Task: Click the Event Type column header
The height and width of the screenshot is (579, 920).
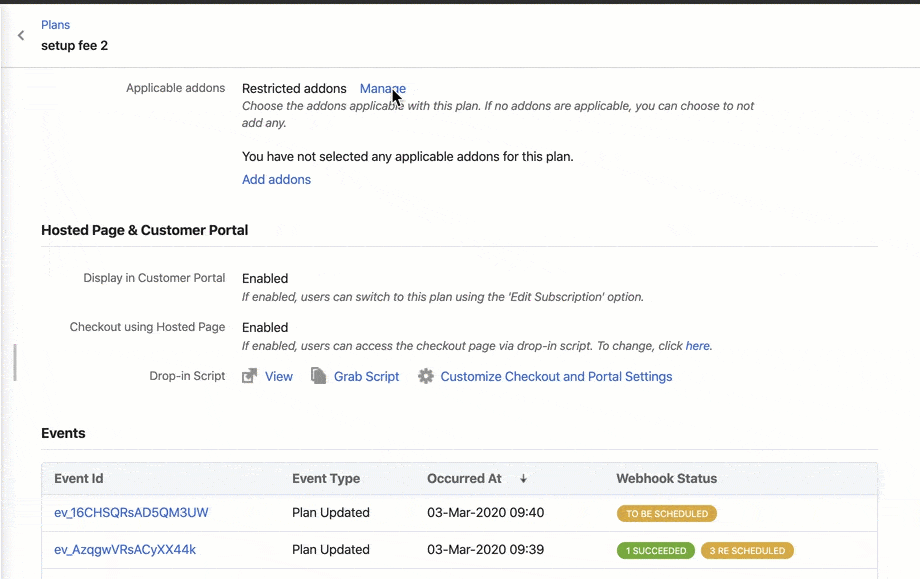Action: click(x=326, y=479)
